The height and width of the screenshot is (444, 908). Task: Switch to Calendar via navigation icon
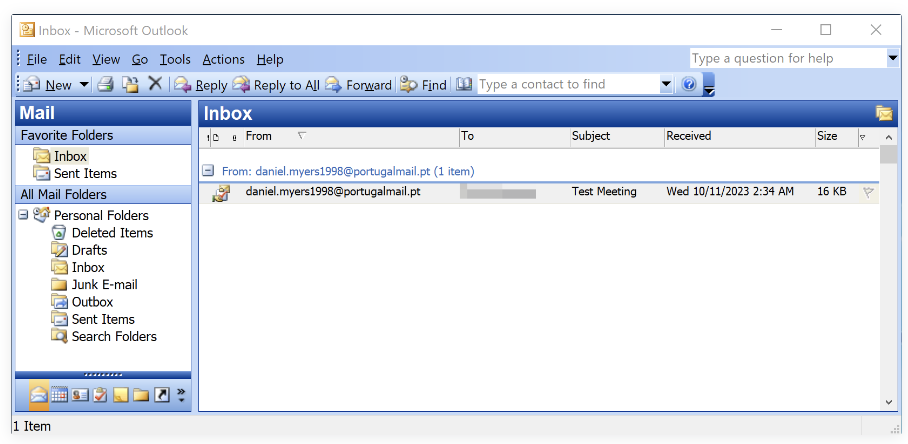(59, 395)
